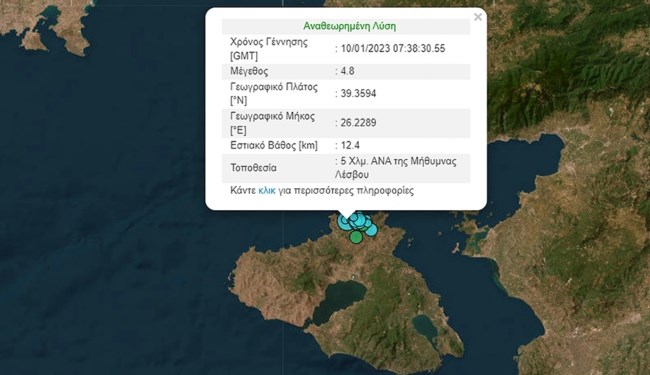
Task: Click the 'Αναθεωρημένη Λύση' header text
Action: (349, 26)
